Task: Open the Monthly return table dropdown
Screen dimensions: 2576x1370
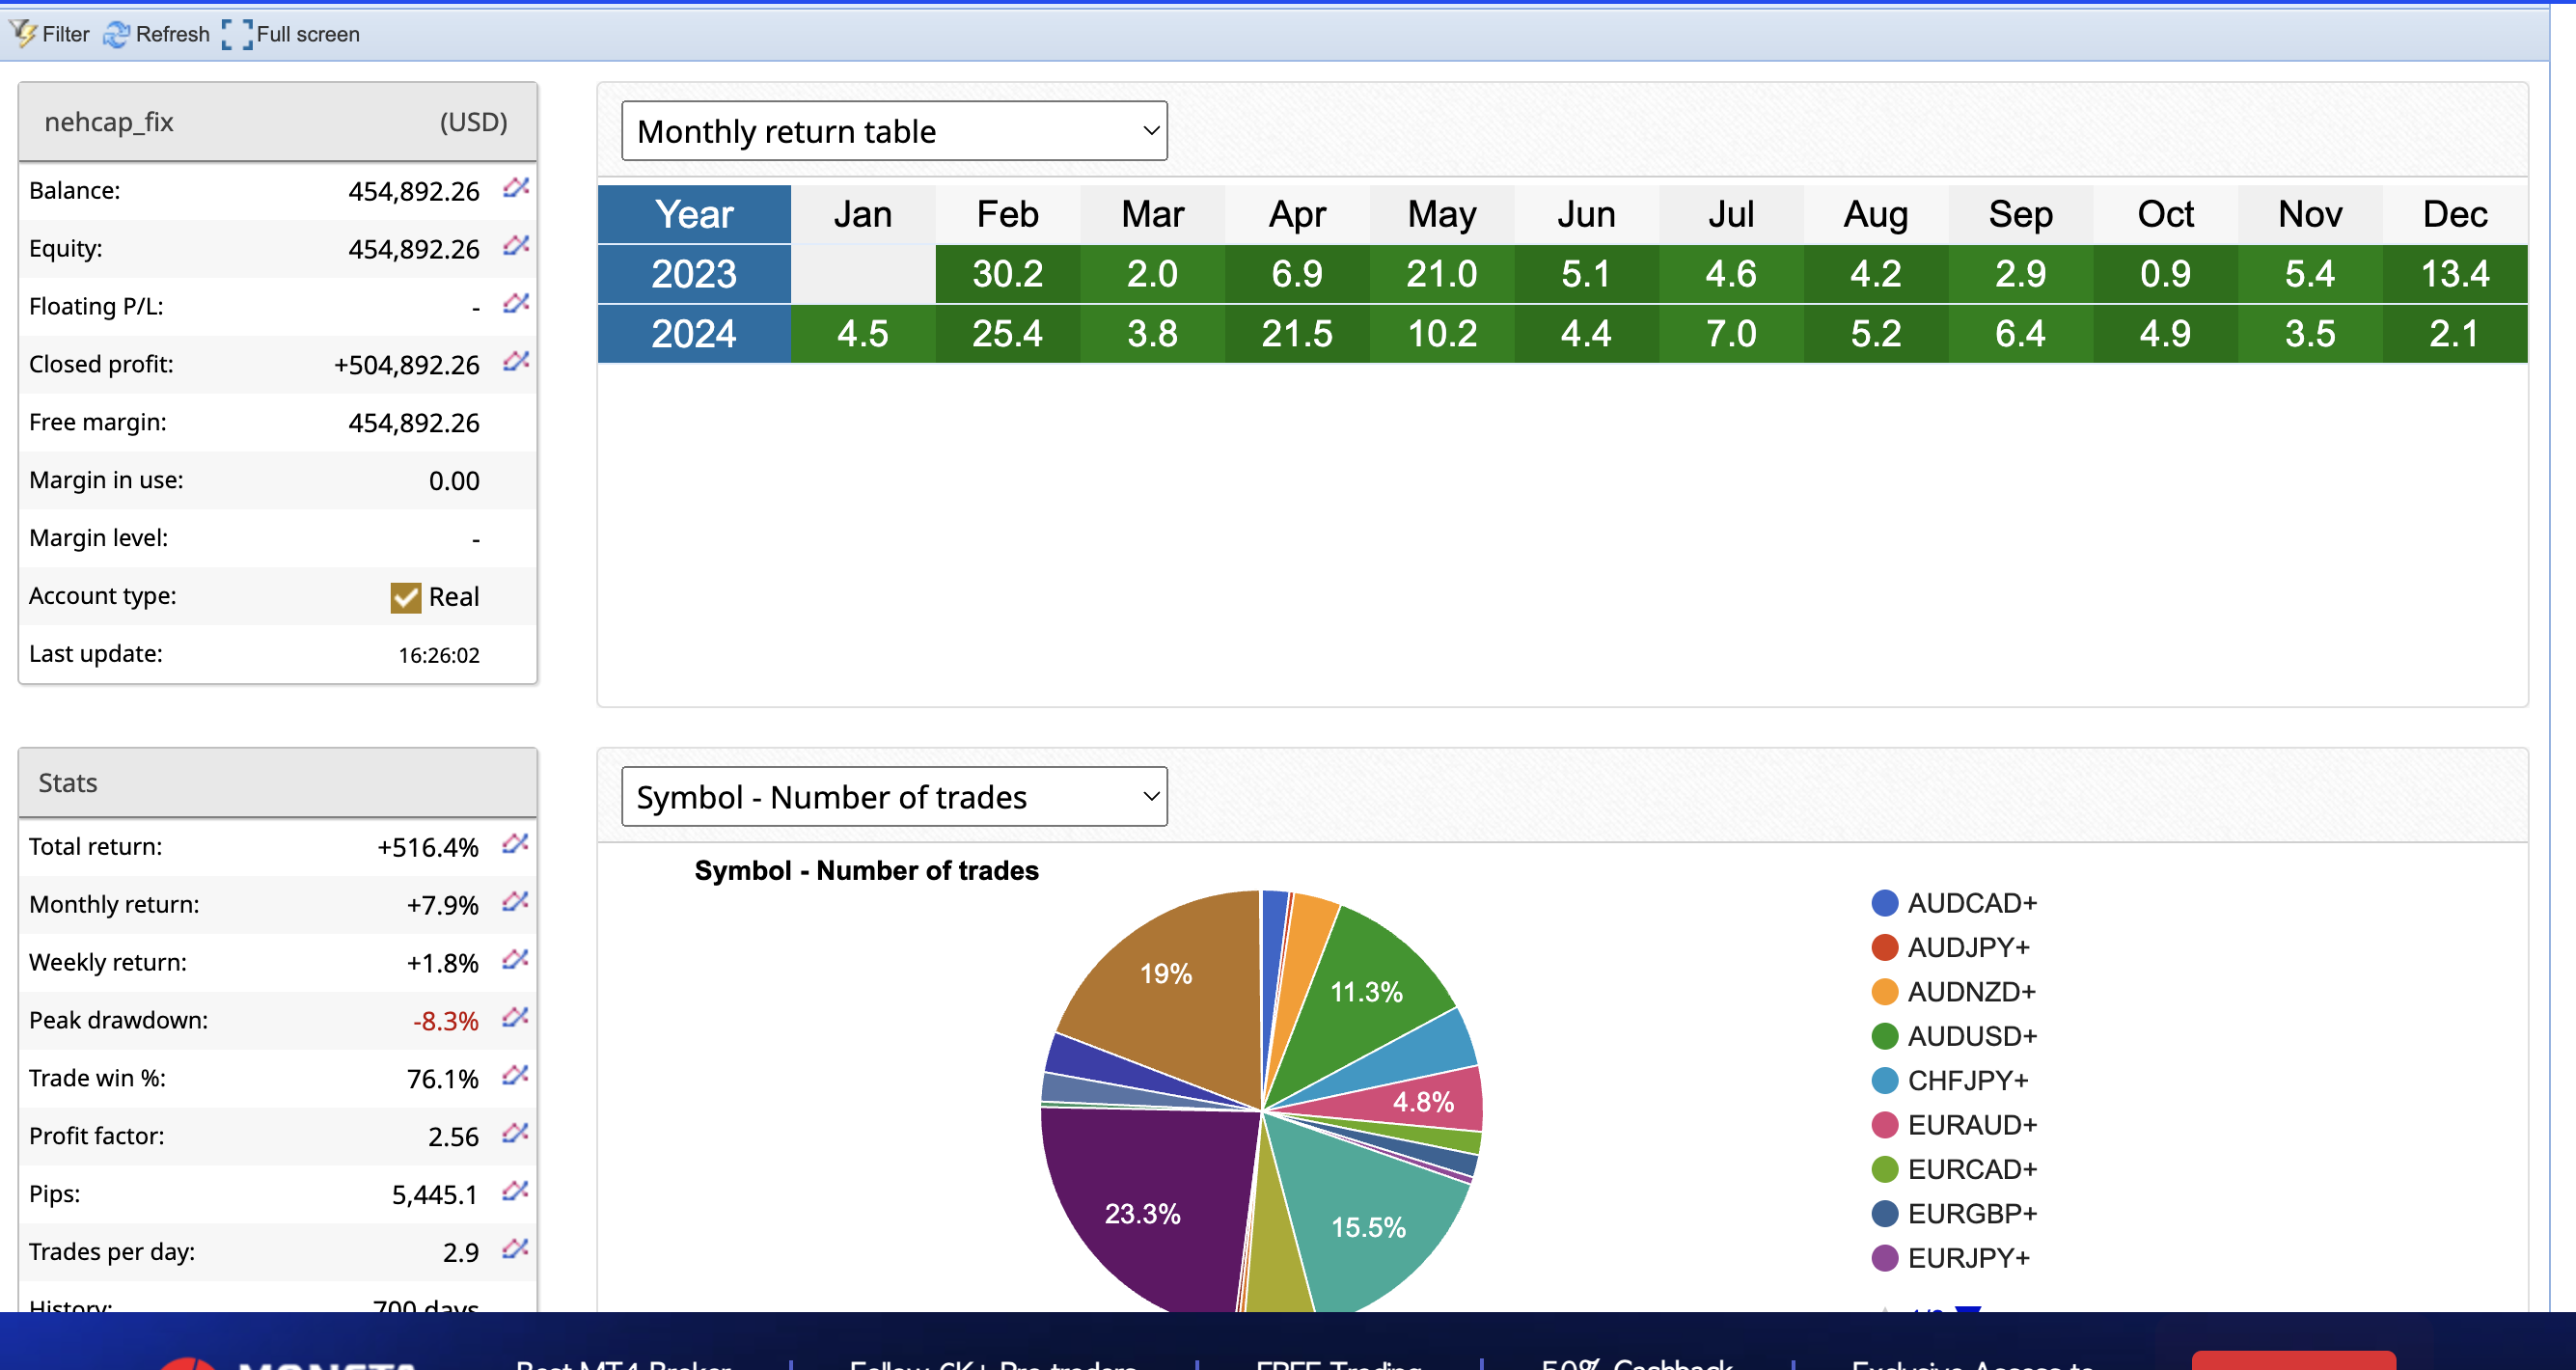Action: click(893, 131)
